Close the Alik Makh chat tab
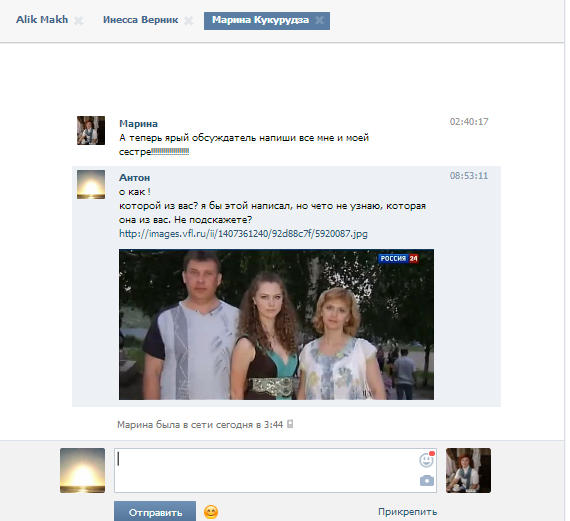Viewport: 570px width, 521px height. [79, 21]
